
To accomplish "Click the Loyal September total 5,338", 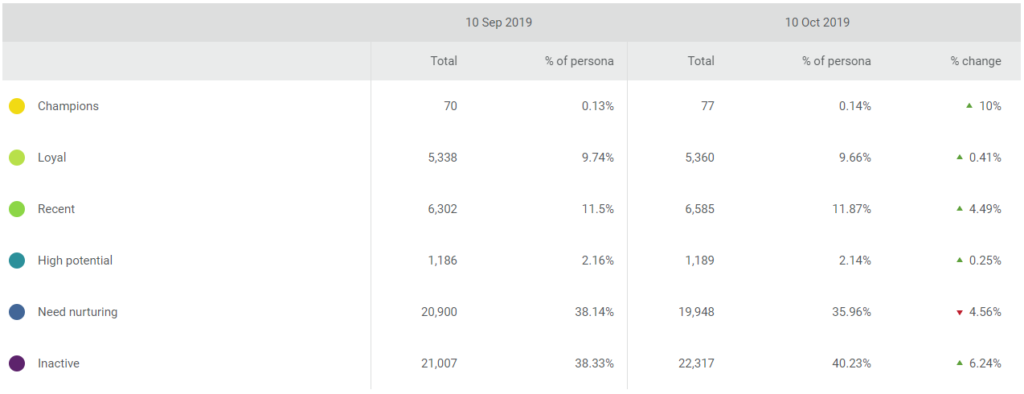I will (x=442, y=157).
